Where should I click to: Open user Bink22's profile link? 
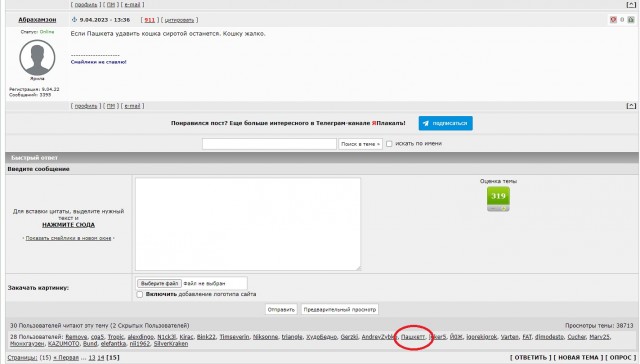pyautogui.click(x=206, y=337)
